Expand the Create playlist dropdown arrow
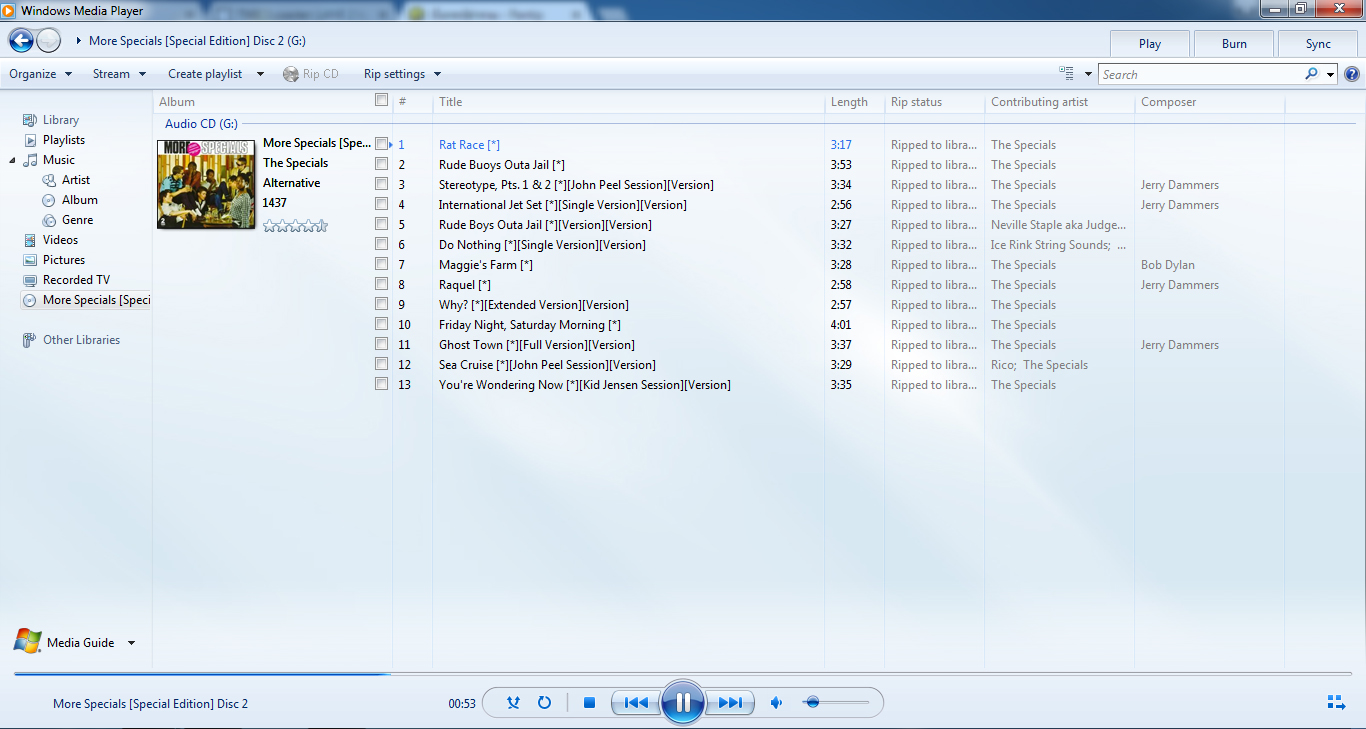Viewport: 1366px width, 729px height. [x=260, y=74]
